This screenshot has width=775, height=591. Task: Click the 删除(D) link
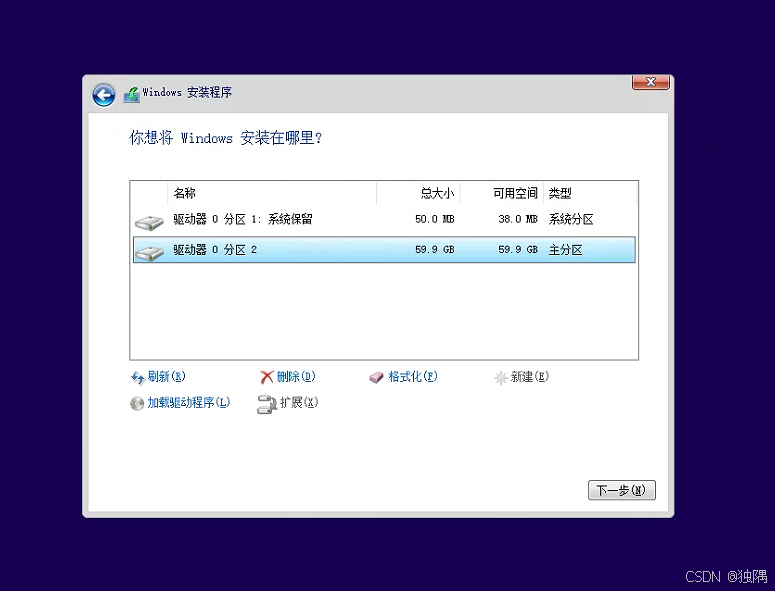296,377
